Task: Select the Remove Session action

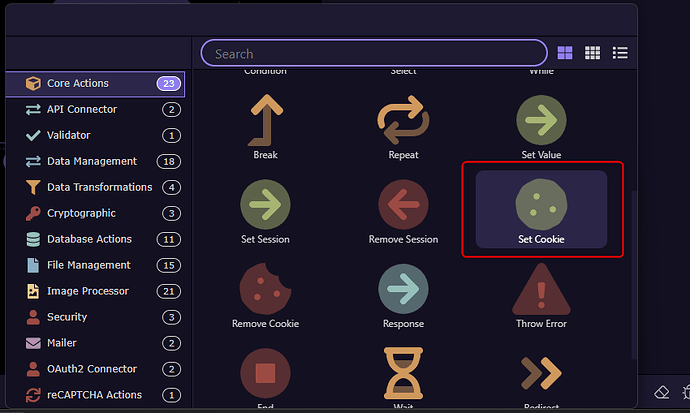Action: click(x=403, y=206)
